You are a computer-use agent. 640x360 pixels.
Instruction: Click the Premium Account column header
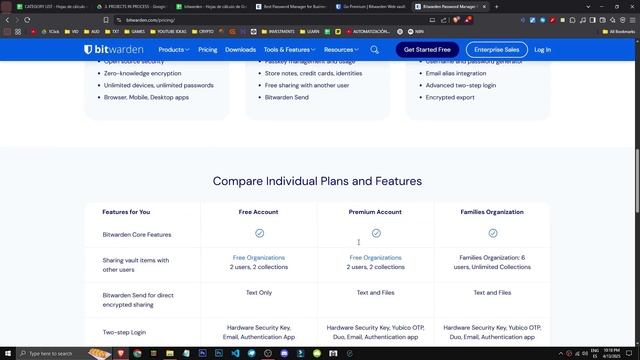coord(375,212)
